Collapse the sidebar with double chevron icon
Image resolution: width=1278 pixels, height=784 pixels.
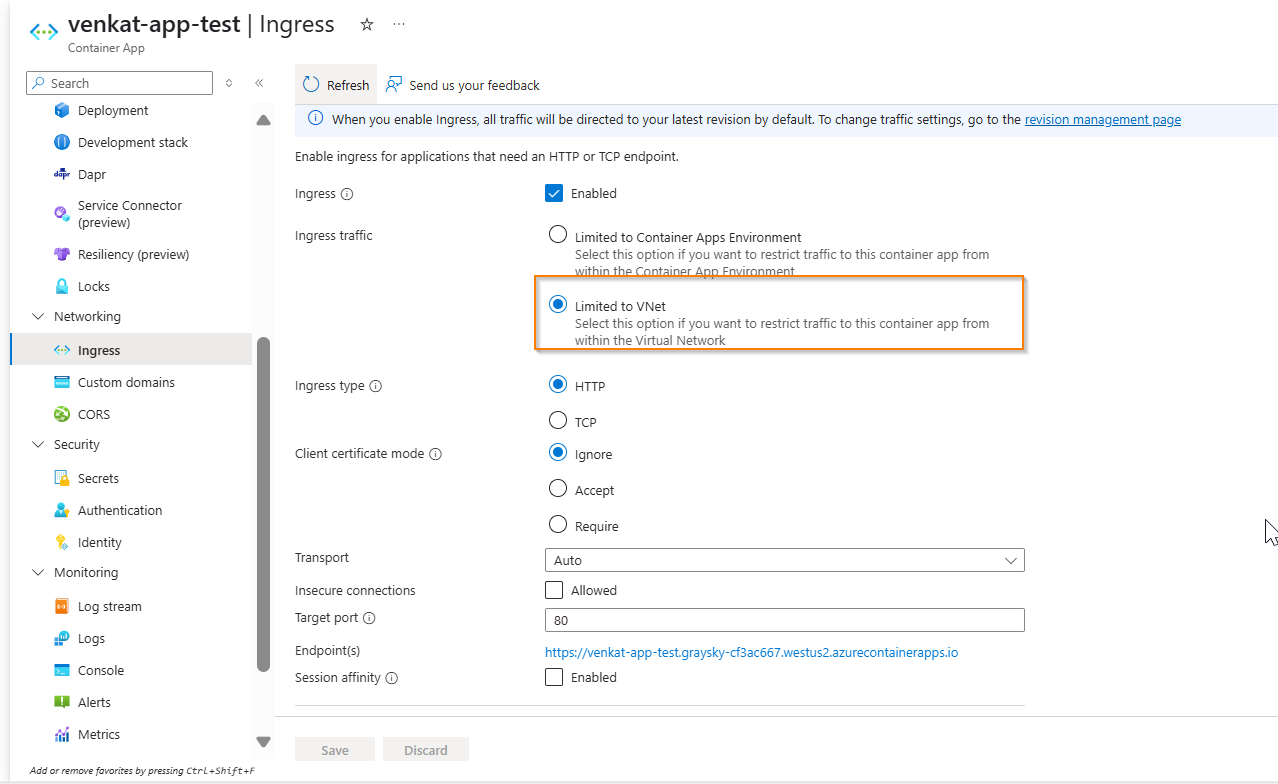(x=259, y=83)
